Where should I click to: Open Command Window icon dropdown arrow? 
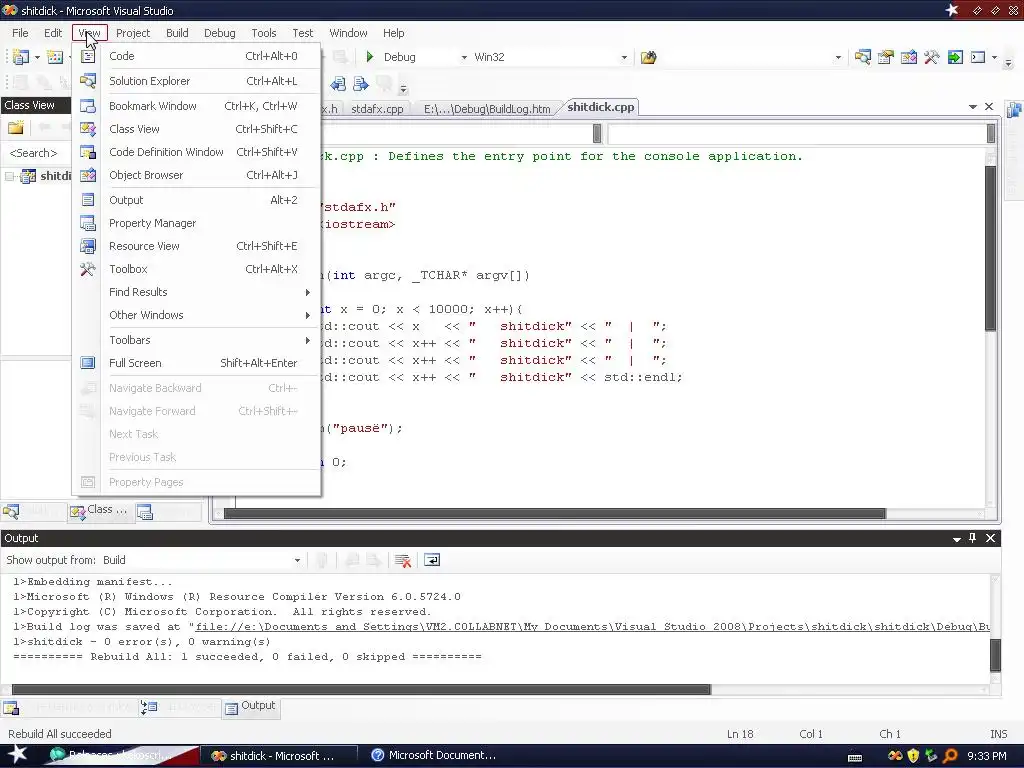995,57
